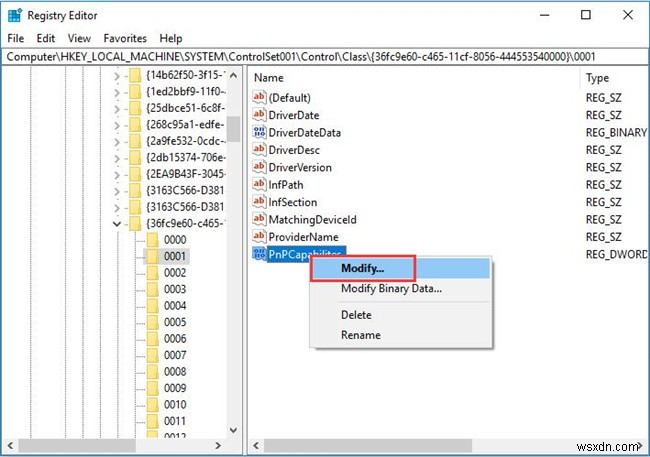The width and height of the screenshot is (650, 457).
Task: Click the folder icon of key 0010
Action: click(153, 405)
